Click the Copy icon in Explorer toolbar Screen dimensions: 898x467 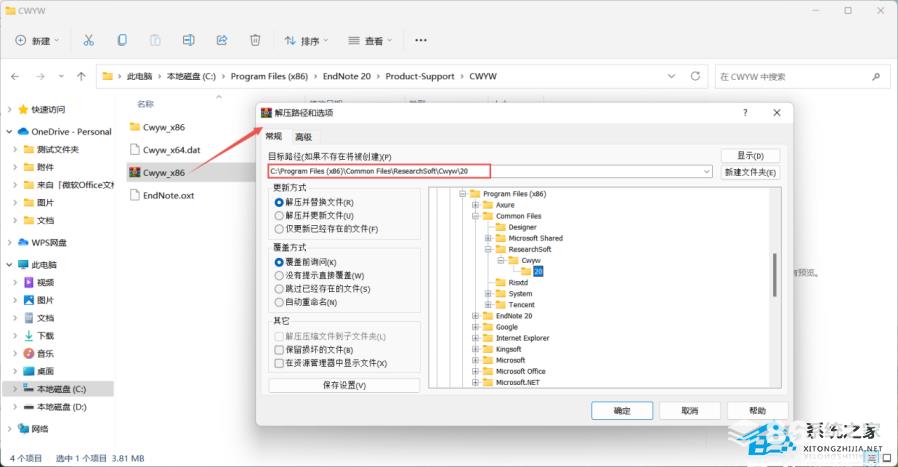click(x=122, y=40)
